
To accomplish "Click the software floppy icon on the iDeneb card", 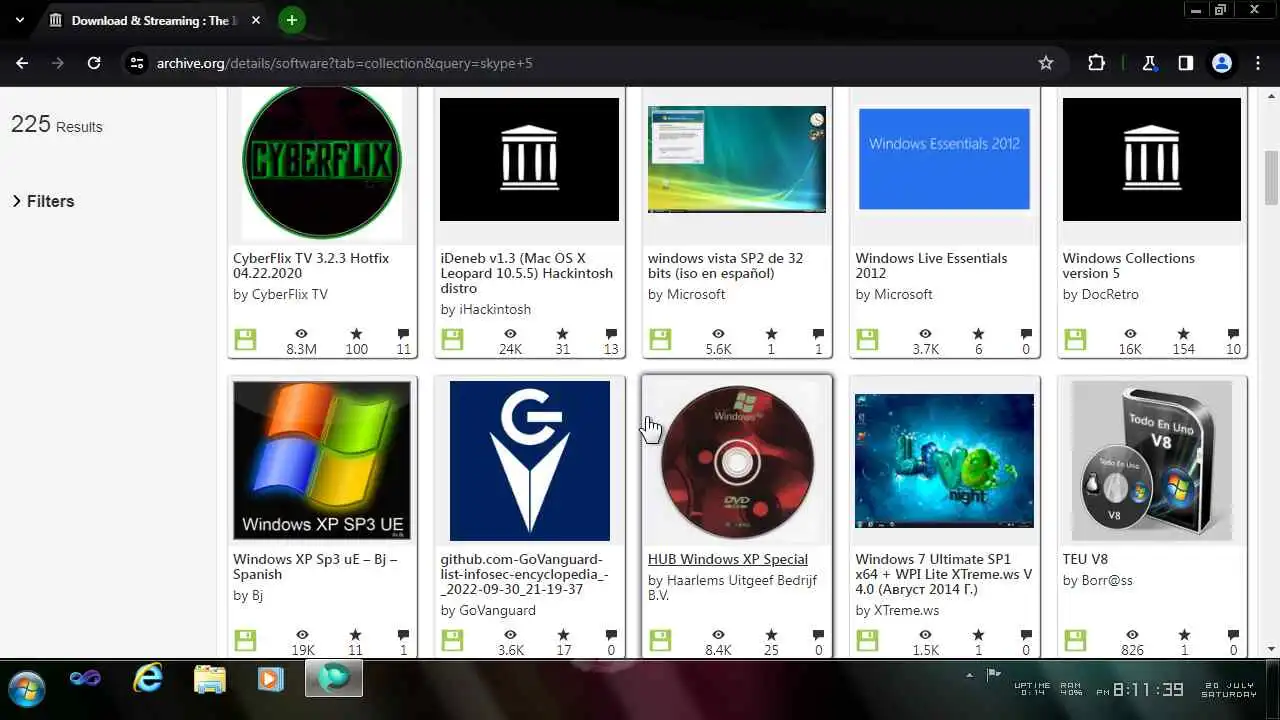I will pyautogui.click(x=452, y=340).
